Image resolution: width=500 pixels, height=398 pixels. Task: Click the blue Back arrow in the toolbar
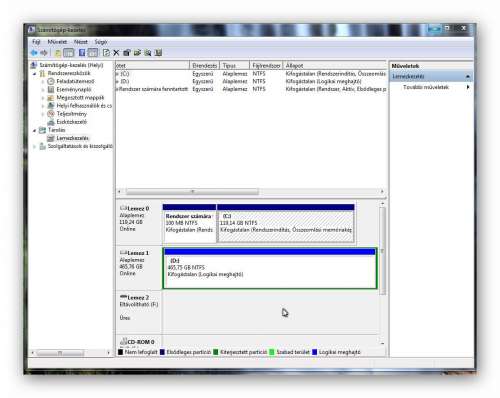34,53
